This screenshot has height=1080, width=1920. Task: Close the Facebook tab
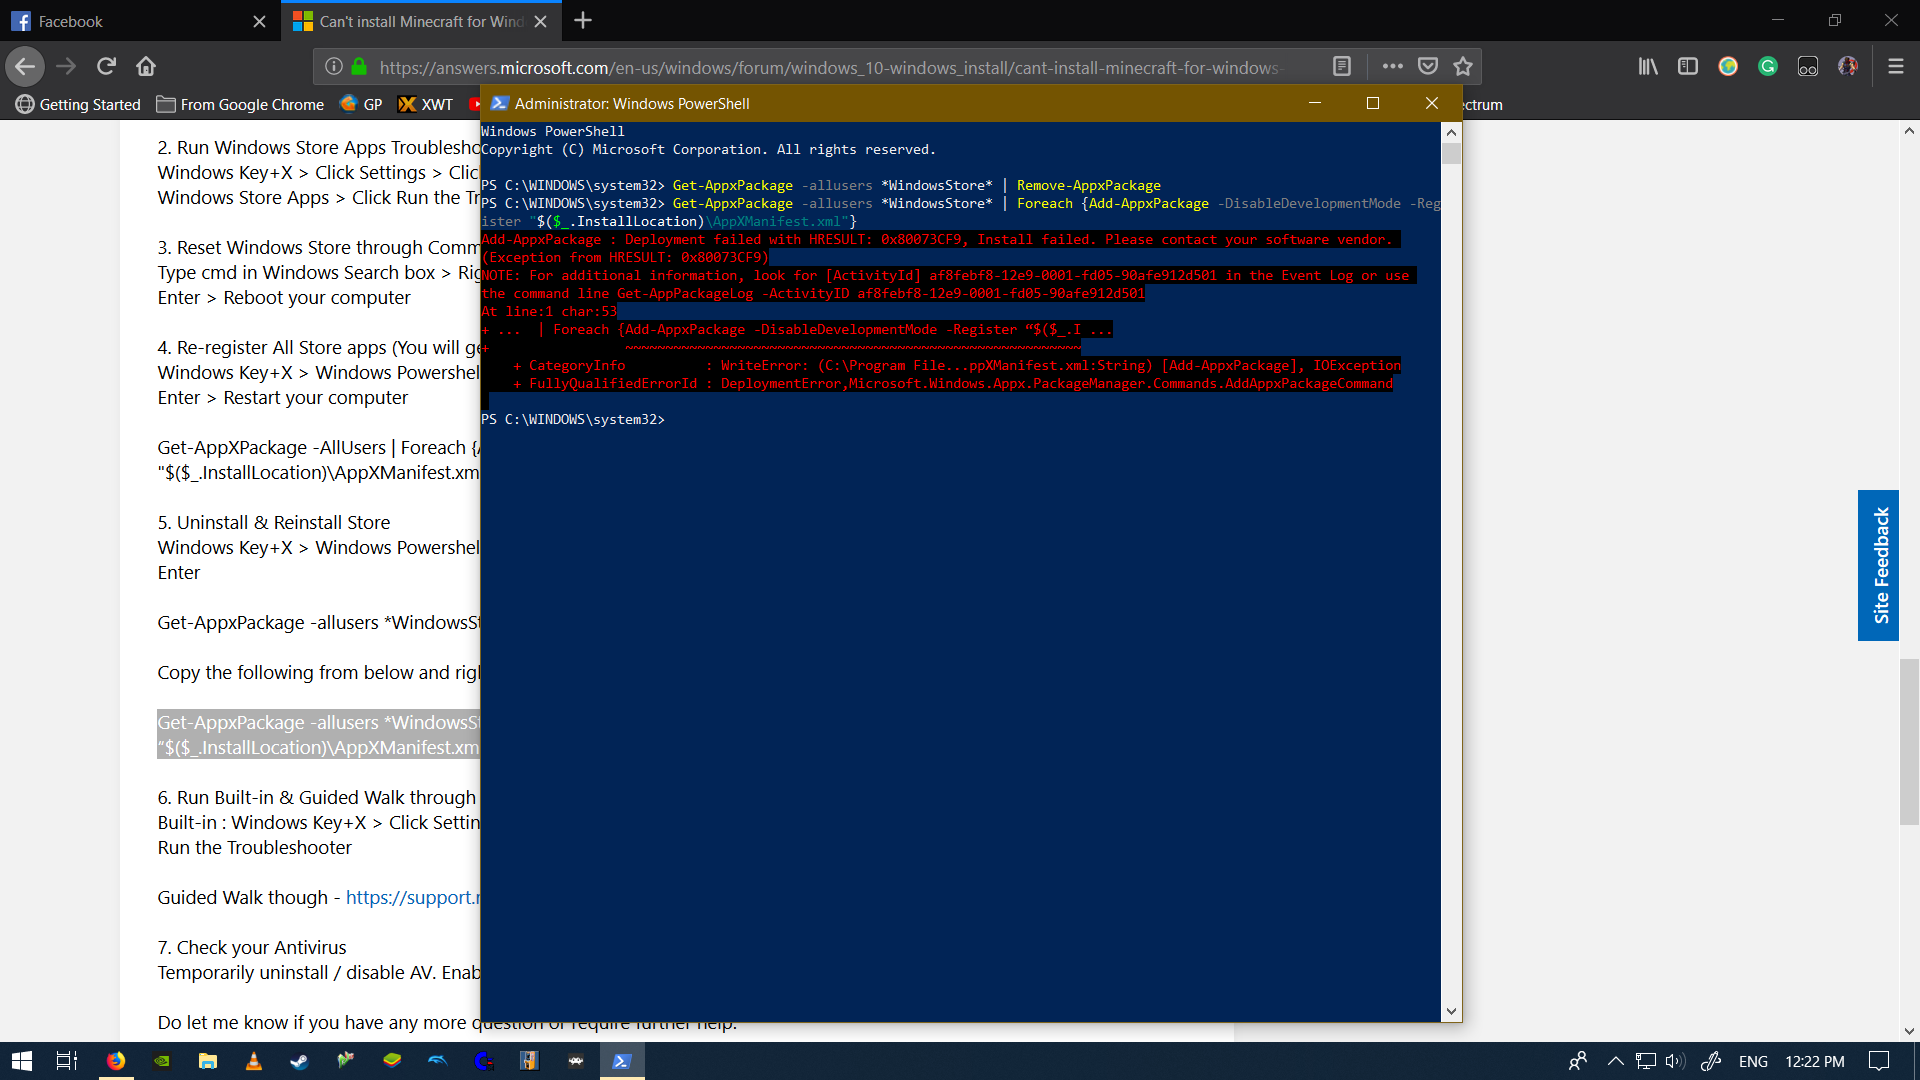coord(259,21)
